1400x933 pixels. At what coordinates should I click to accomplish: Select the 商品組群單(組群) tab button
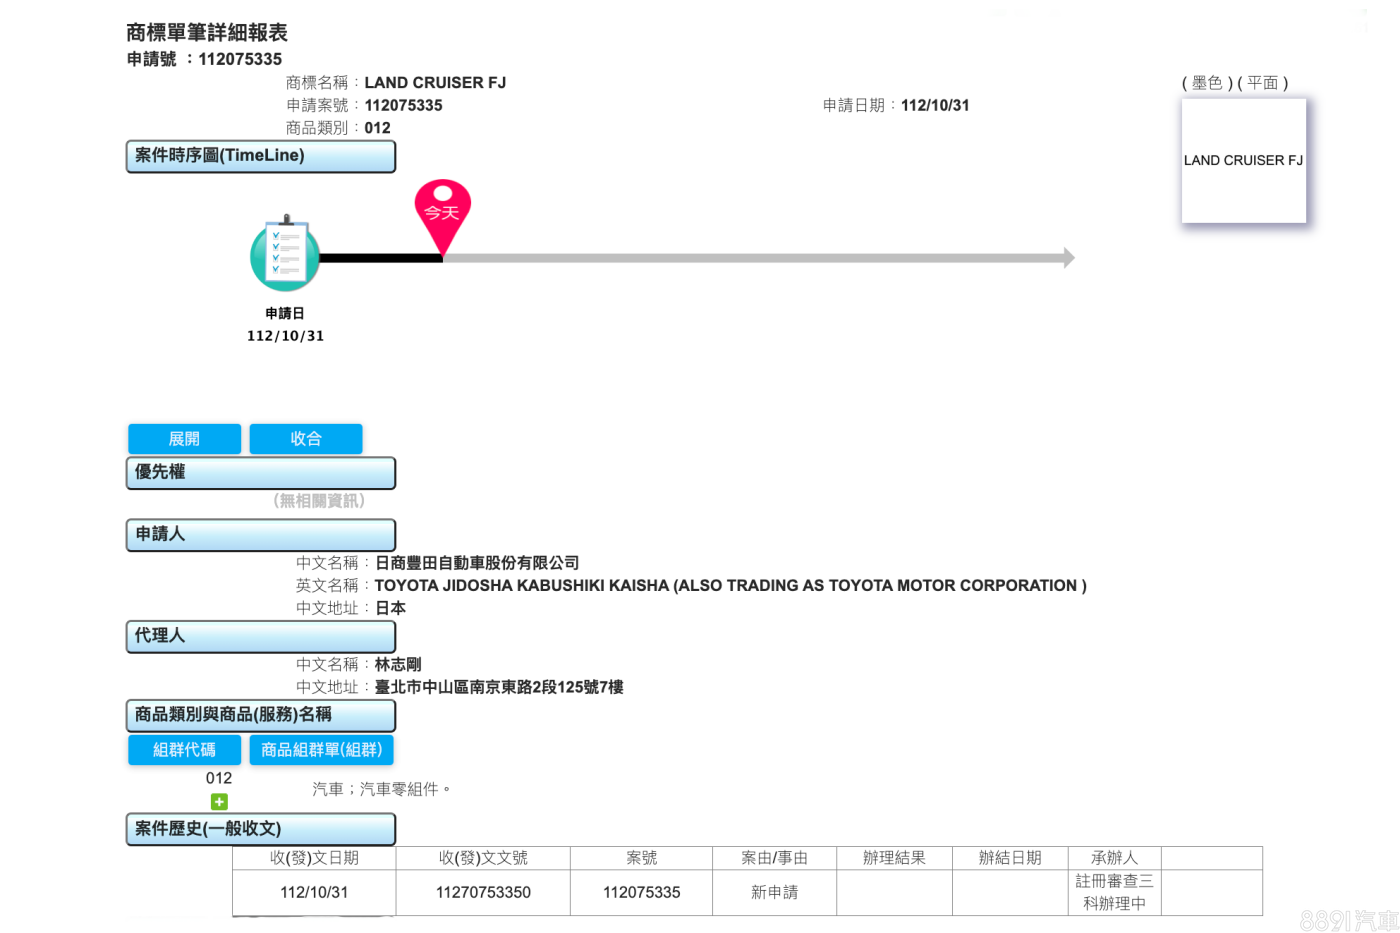[322, 750]
